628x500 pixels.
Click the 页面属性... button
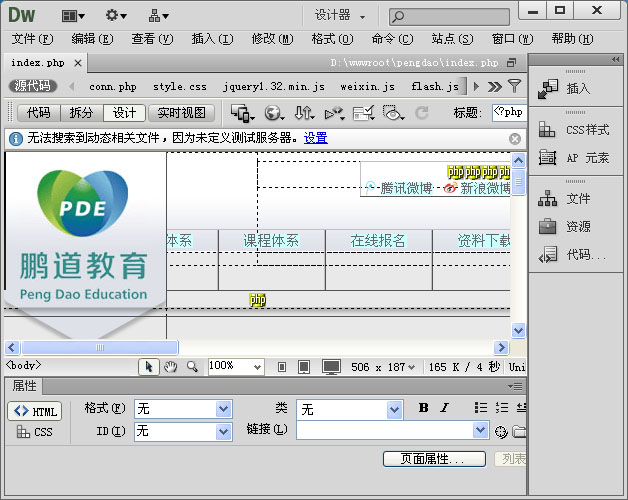(434, 459)
